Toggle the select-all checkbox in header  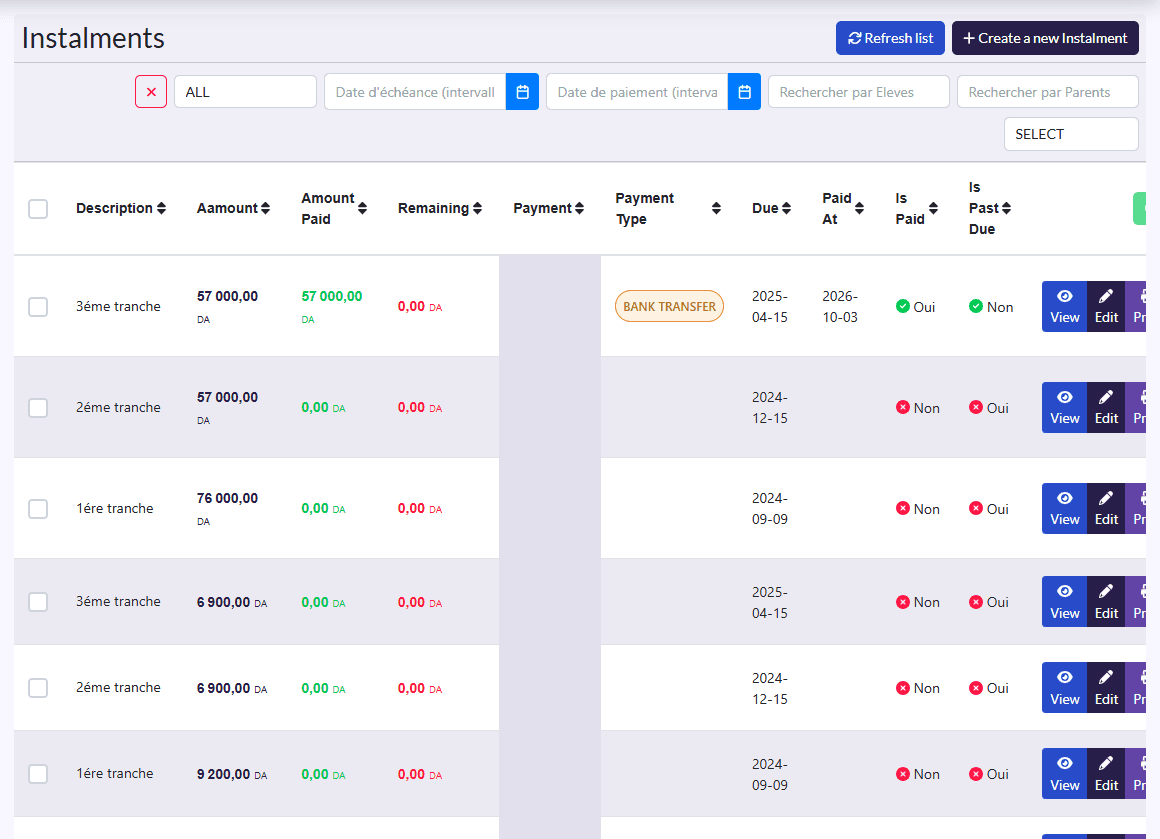(x=38, y=209)
